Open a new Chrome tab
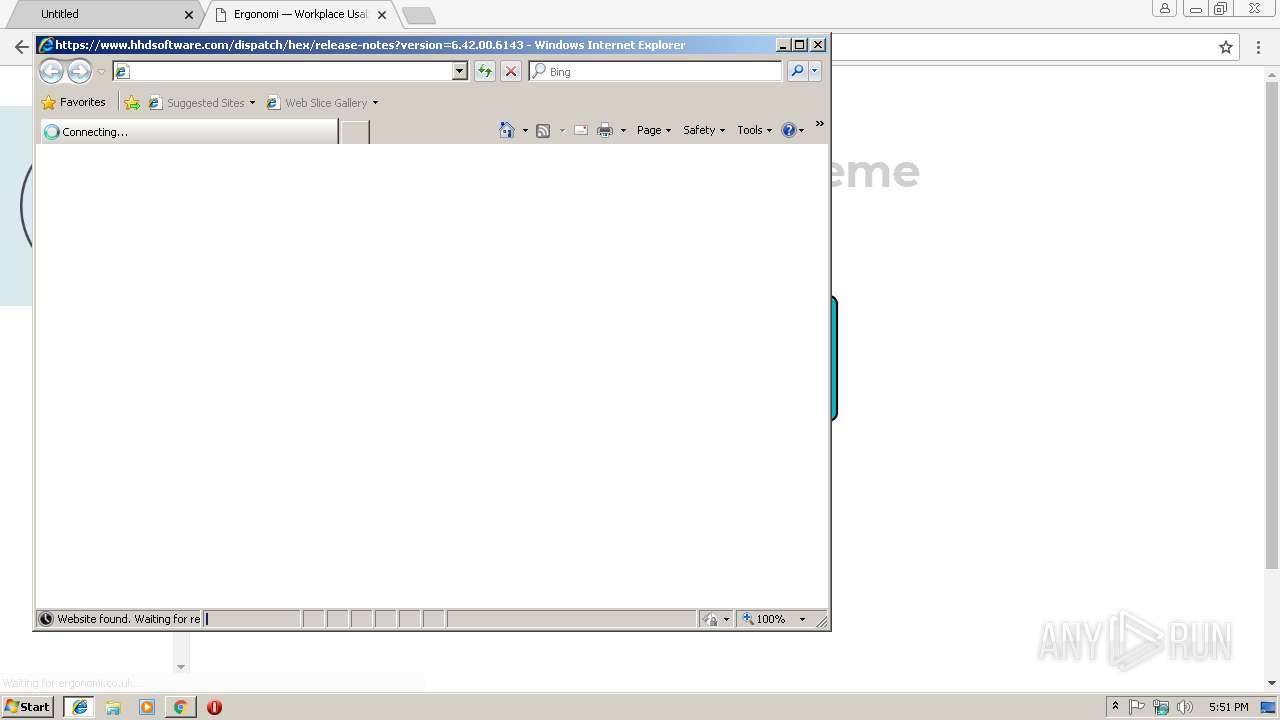The image size is (1280, 720). point(418,15)
